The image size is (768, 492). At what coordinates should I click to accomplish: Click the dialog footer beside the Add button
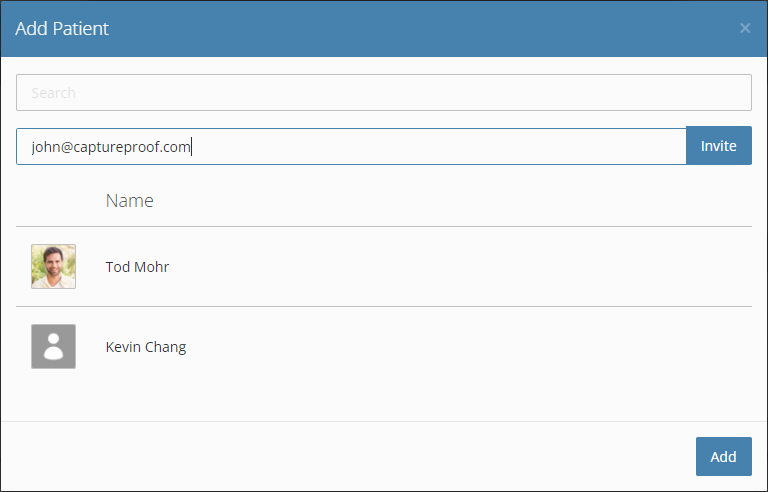(x=348, y=456)
